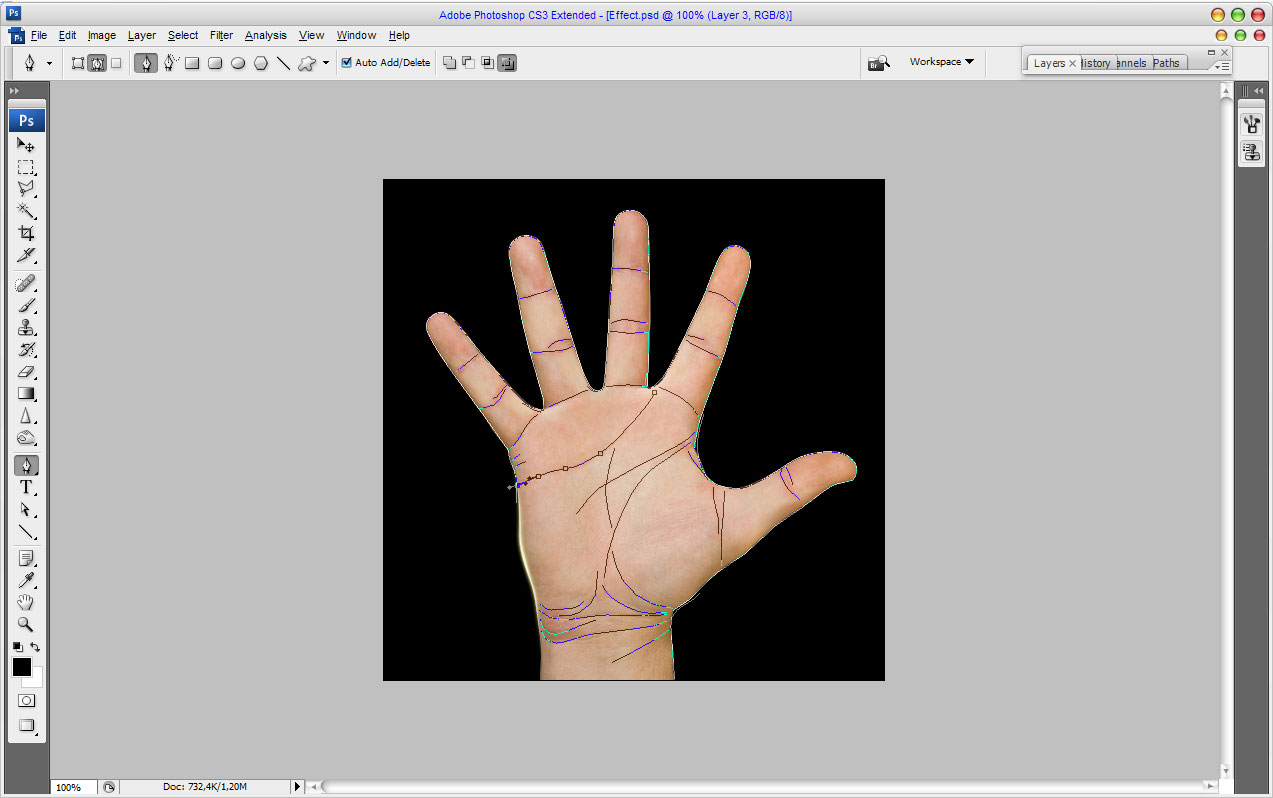Click the Go to Bridge button
This screenshot has height=798, width=1273.
(x=878, y=63)
